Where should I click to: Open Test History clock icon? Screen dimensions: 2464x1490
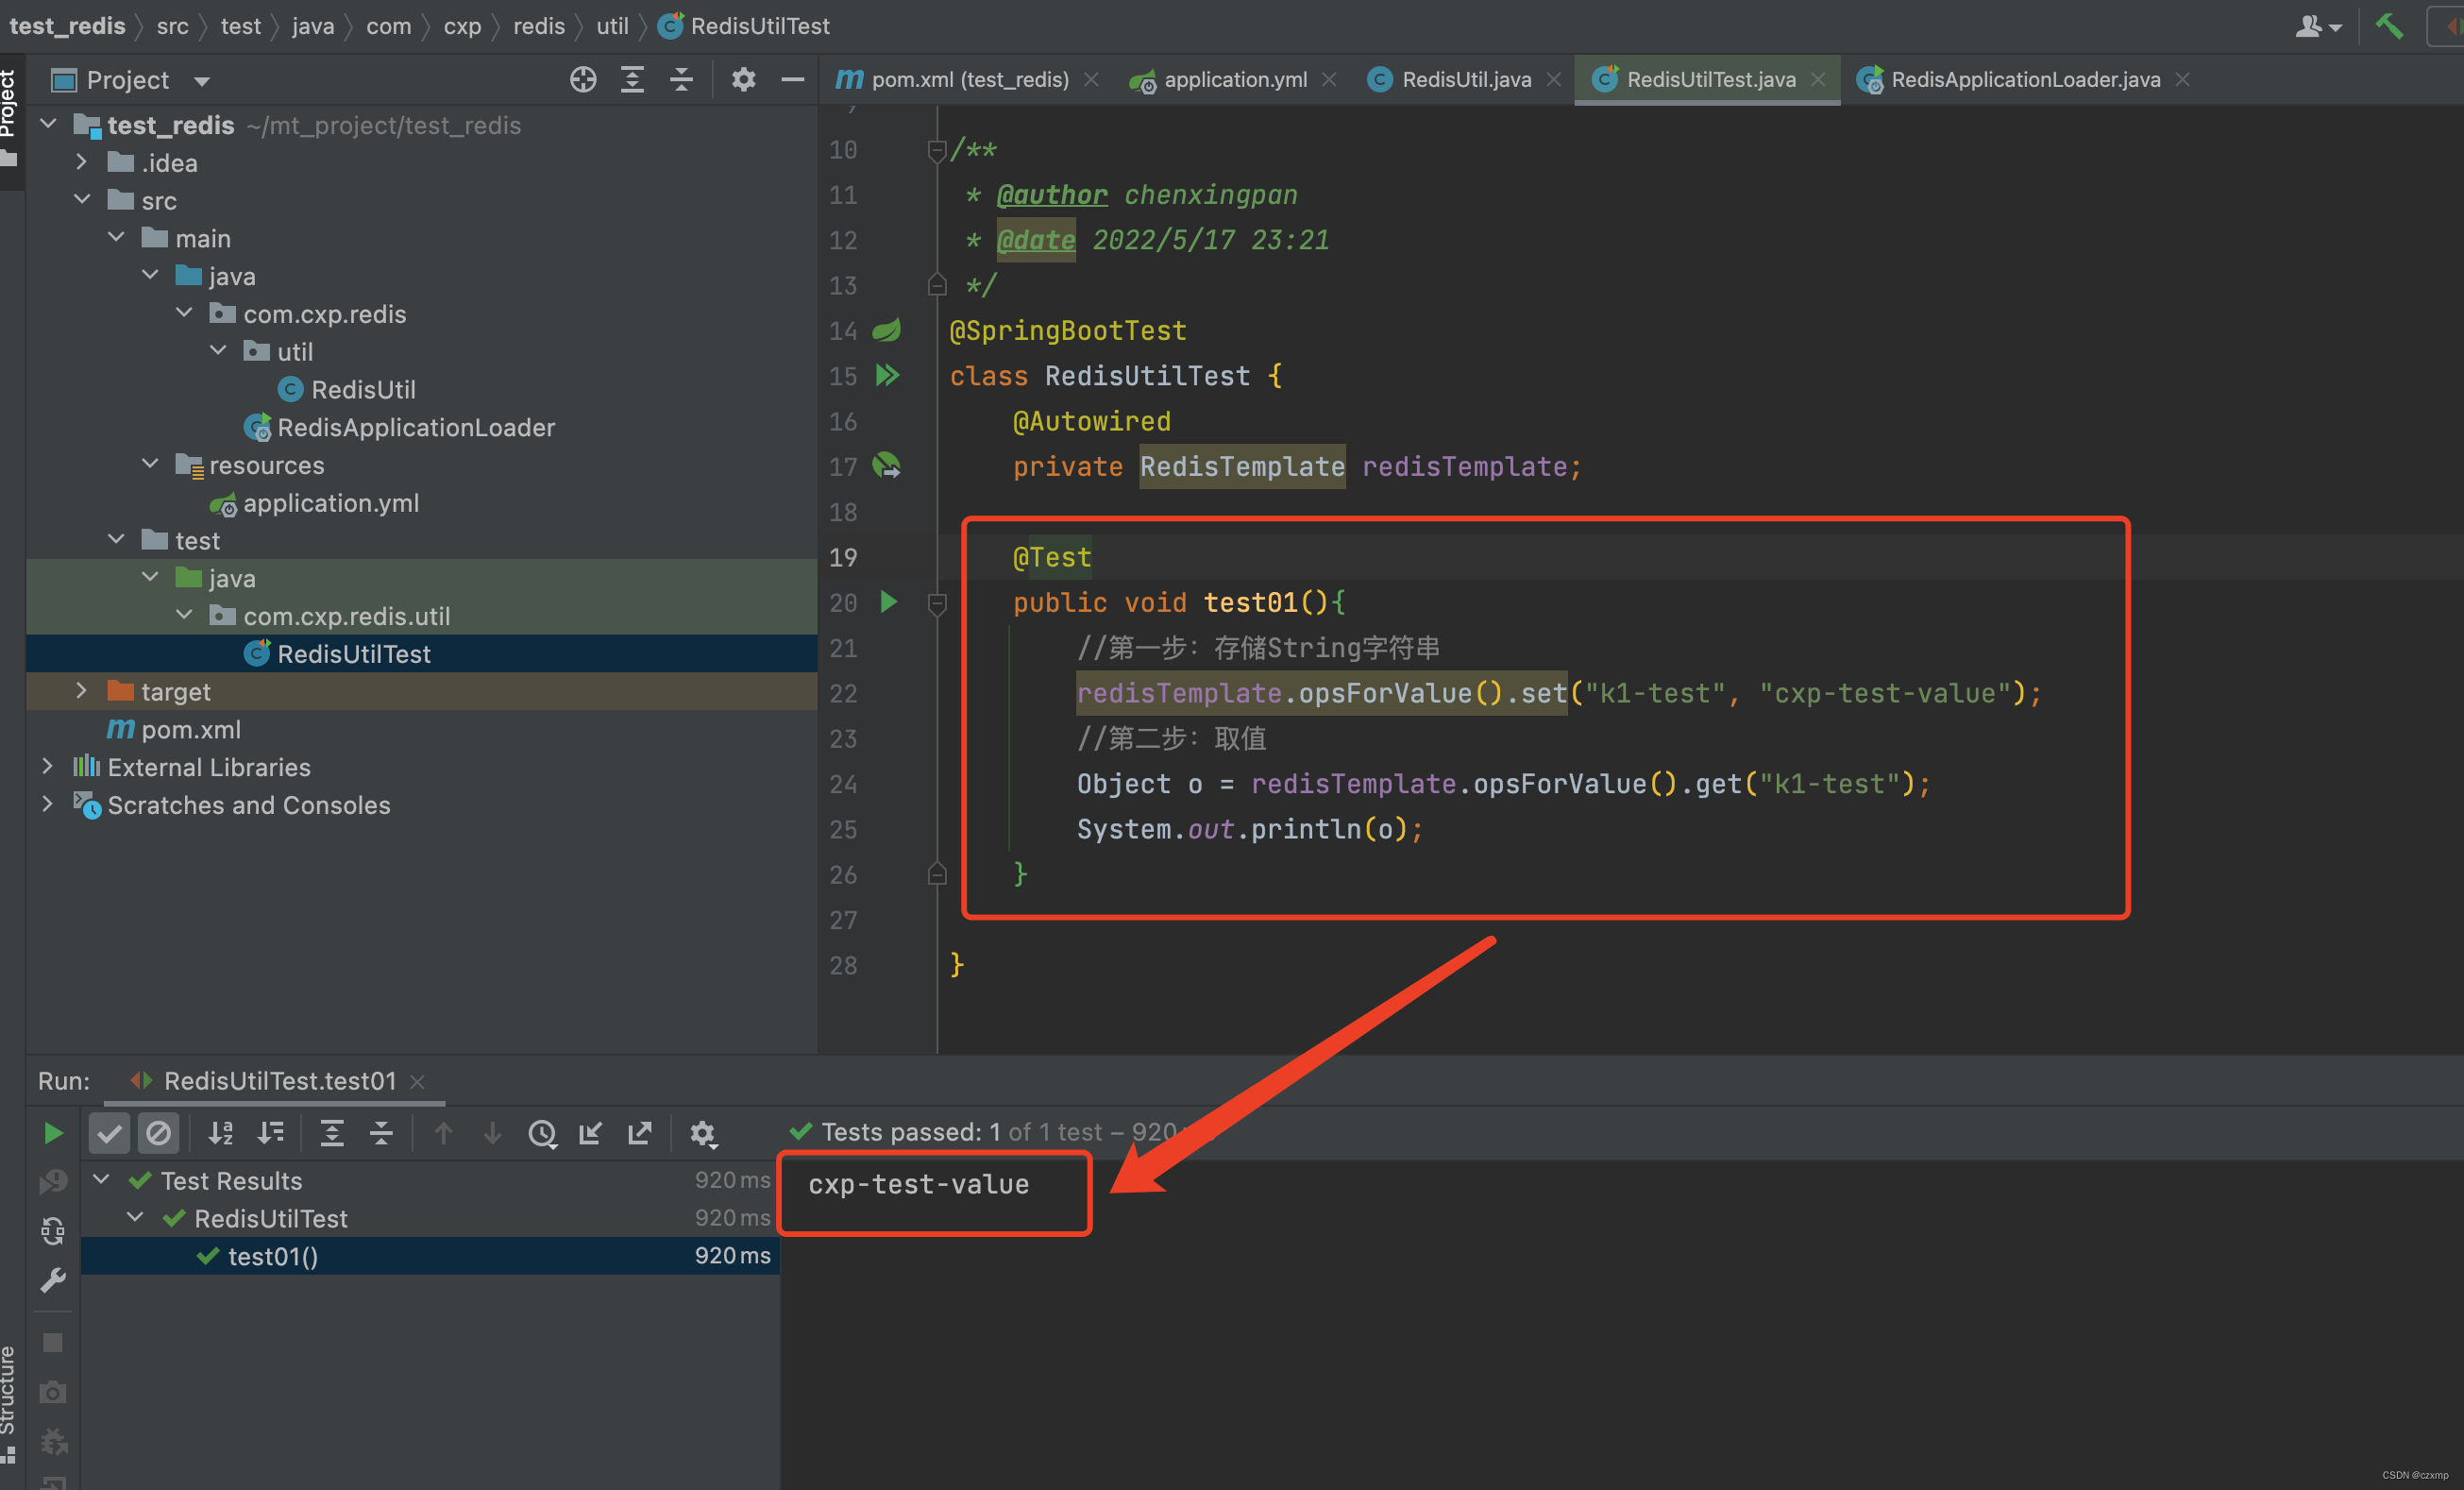(542, 1133)
